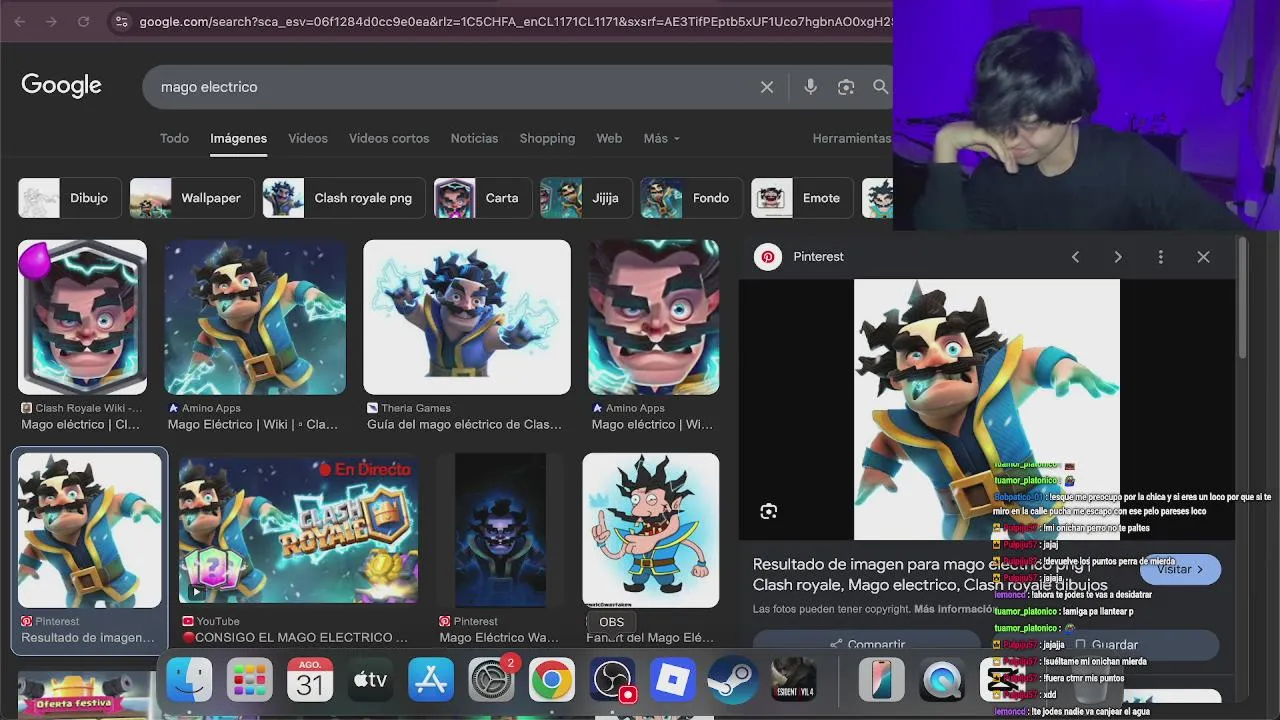
Task: Click the Visitar button
Action: click(1180, 569)
